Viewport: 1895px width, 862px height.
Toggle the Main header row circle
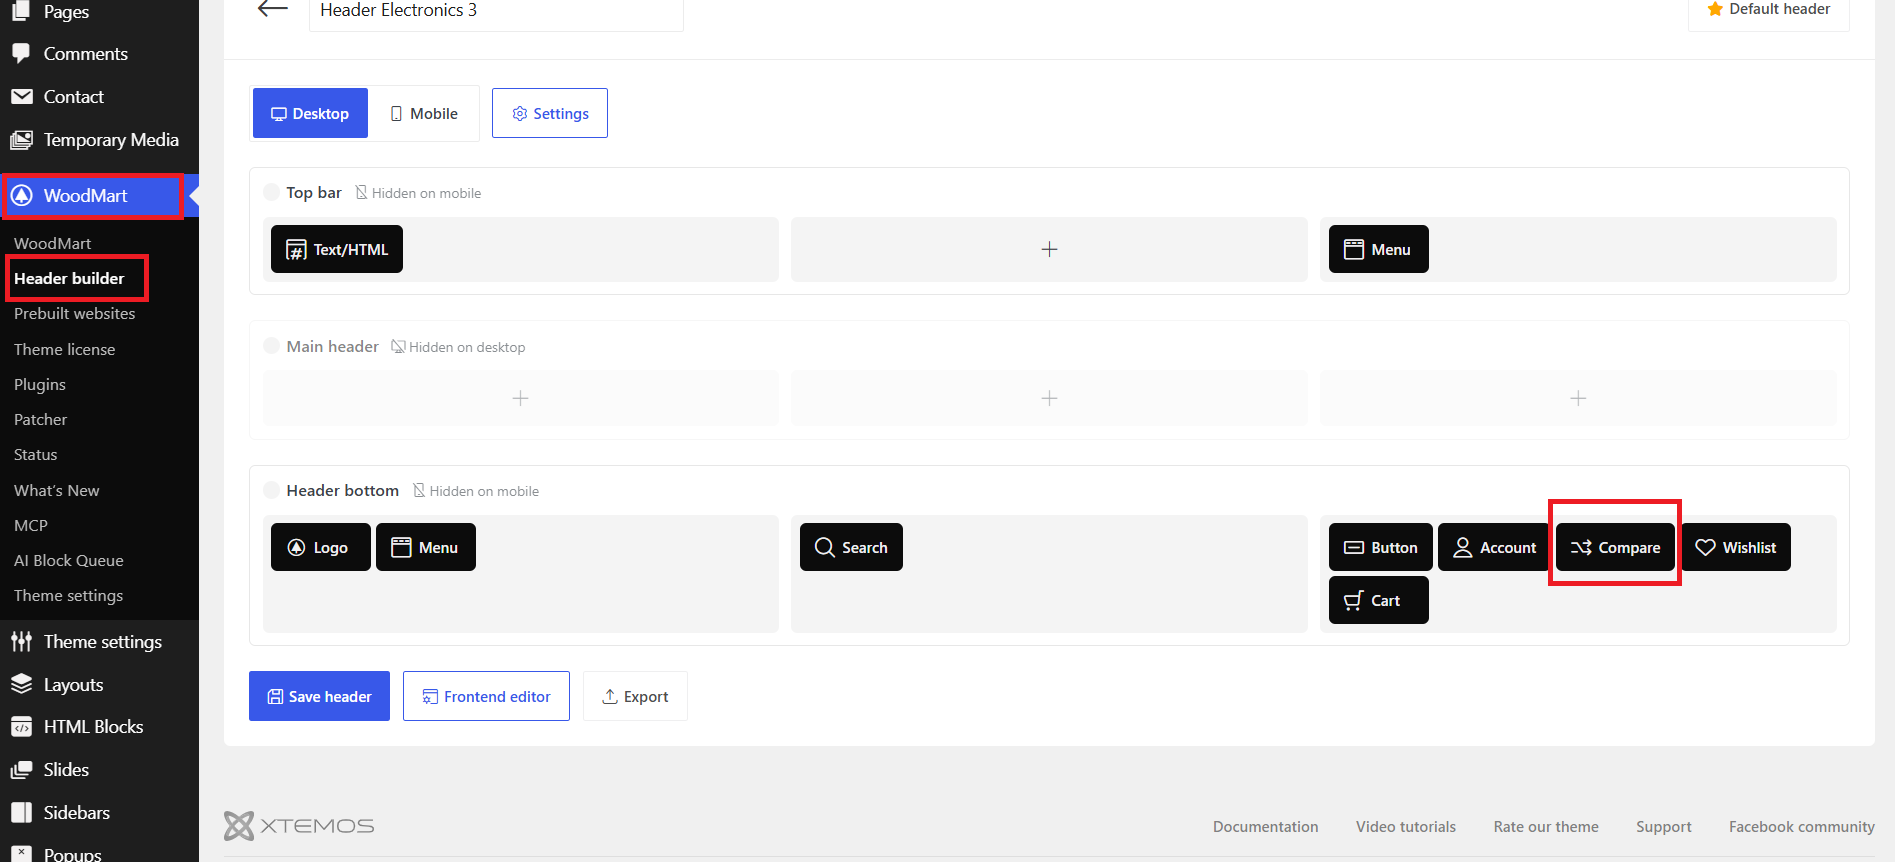click(271, 346)
